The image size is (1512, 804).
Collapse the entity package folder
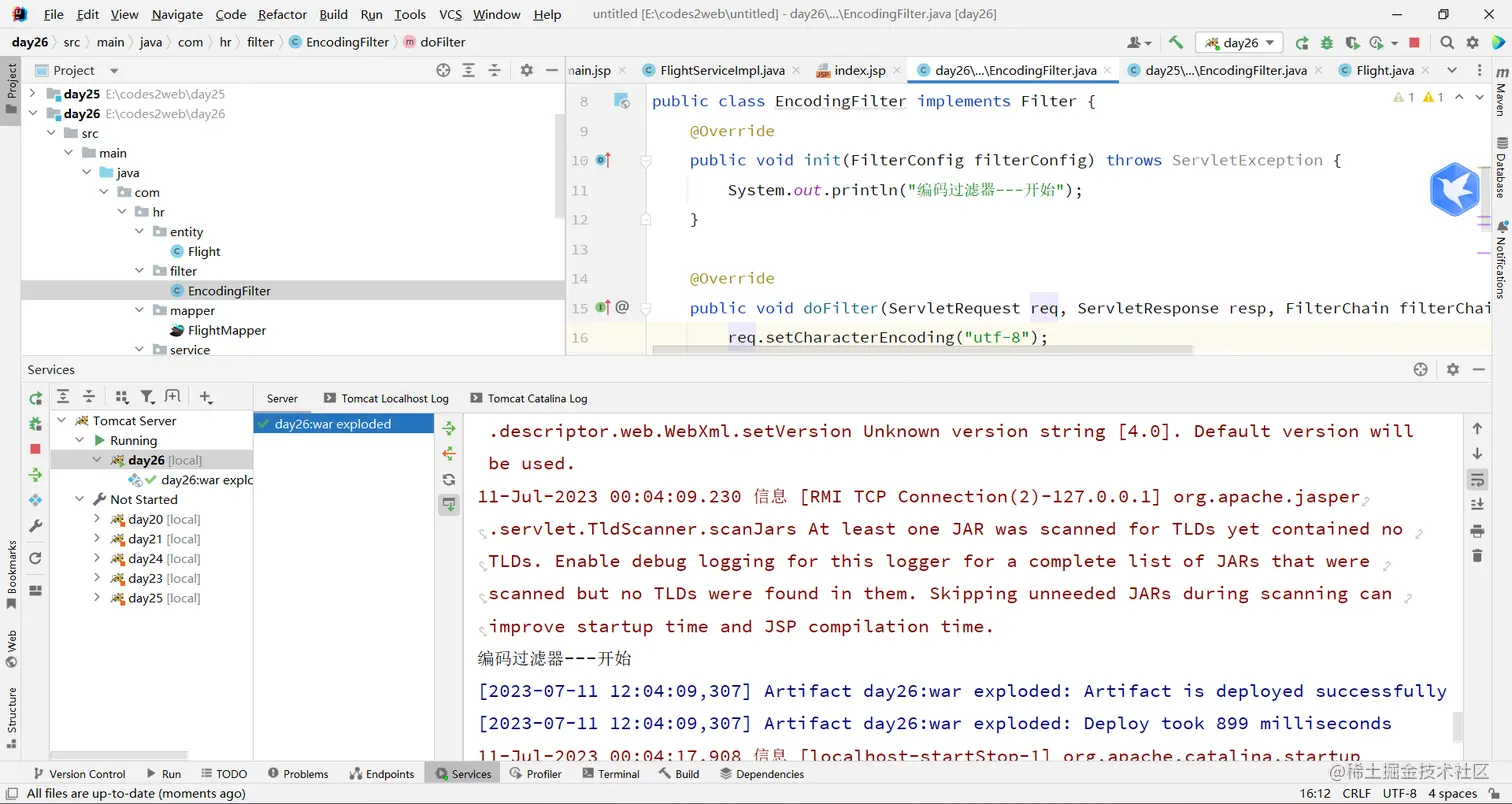[139, 232]
